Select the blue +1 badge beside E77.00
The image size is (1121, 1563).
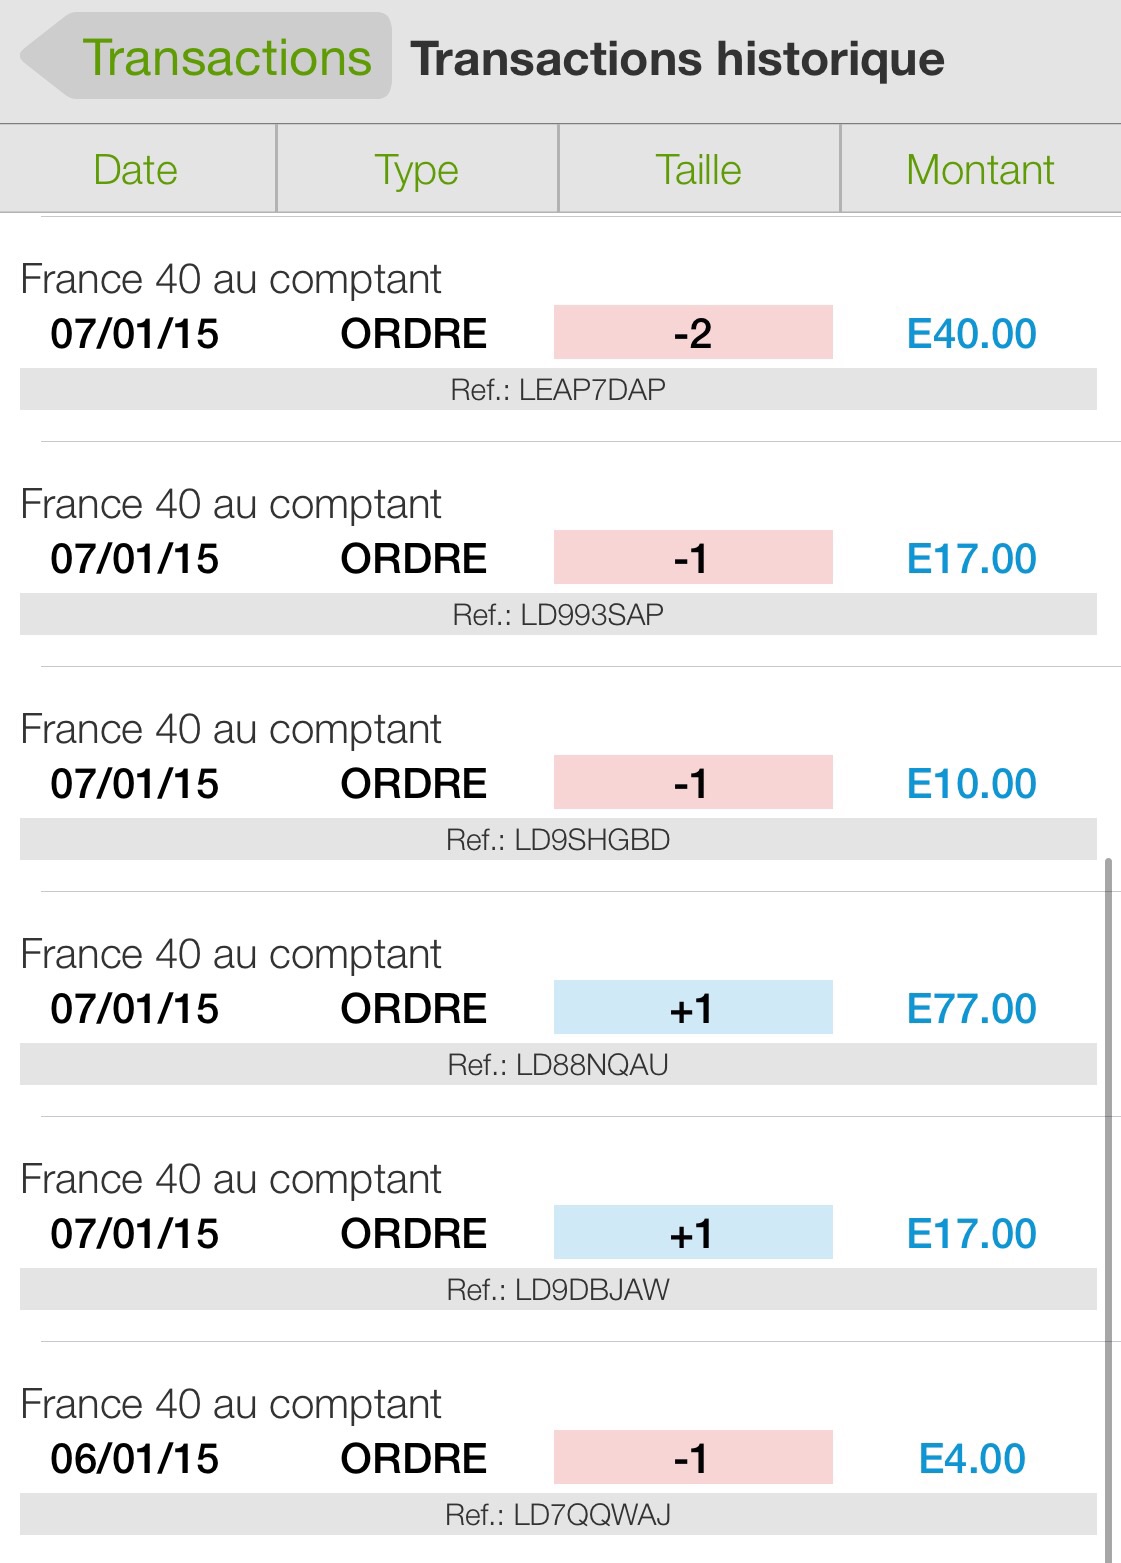coord(693,1008)
